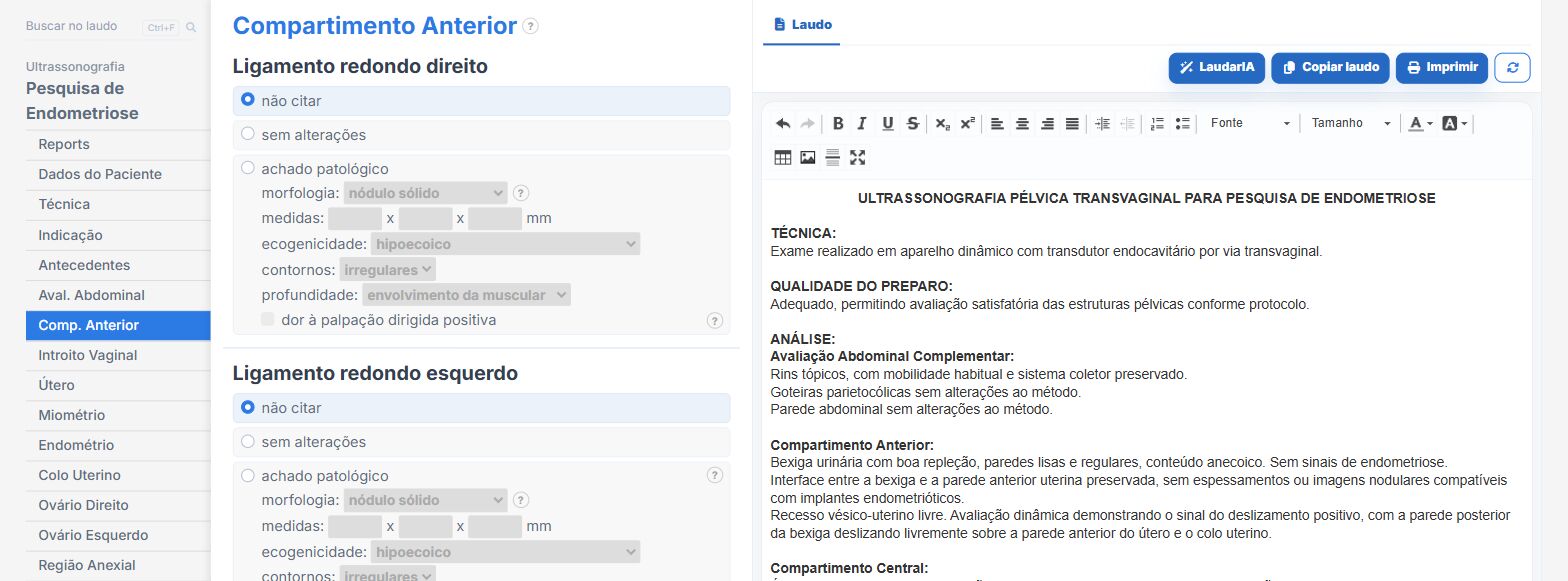Select 'sem alterações' for Ligamento redondo direito

pyautogui.click(x=248, y=134)
